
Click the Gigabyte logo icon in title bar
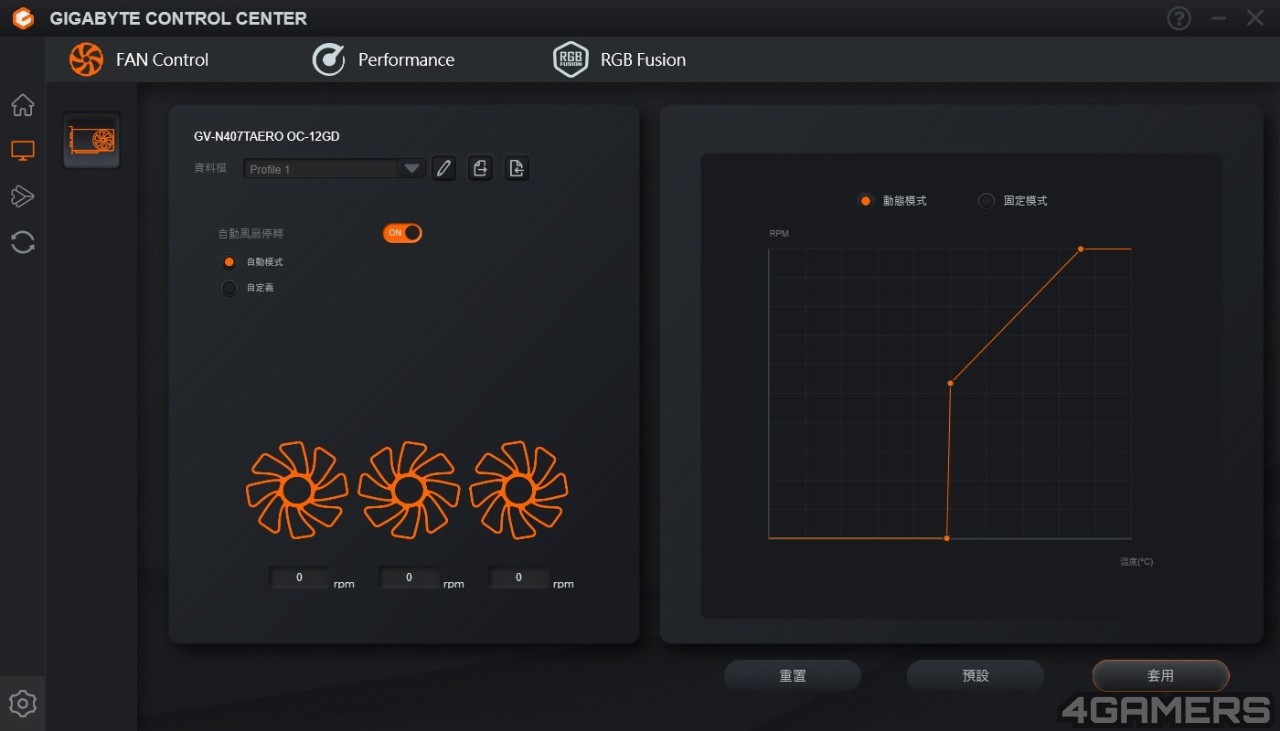(23, 18)
